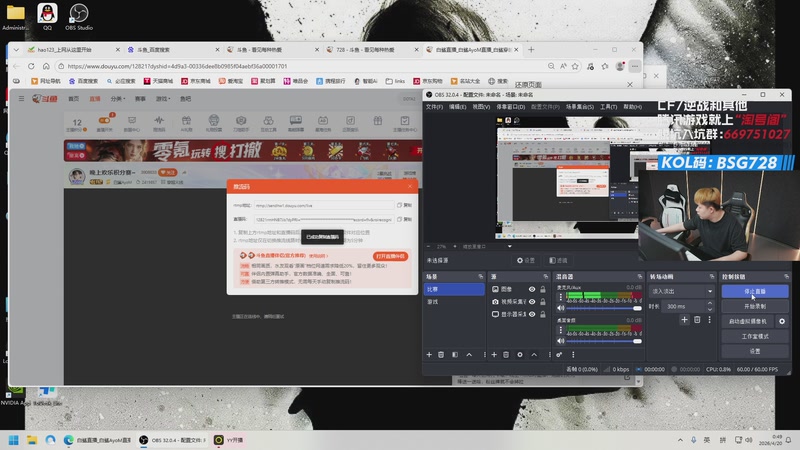Open OBS 视图(V) menu

tap(481, 107)
